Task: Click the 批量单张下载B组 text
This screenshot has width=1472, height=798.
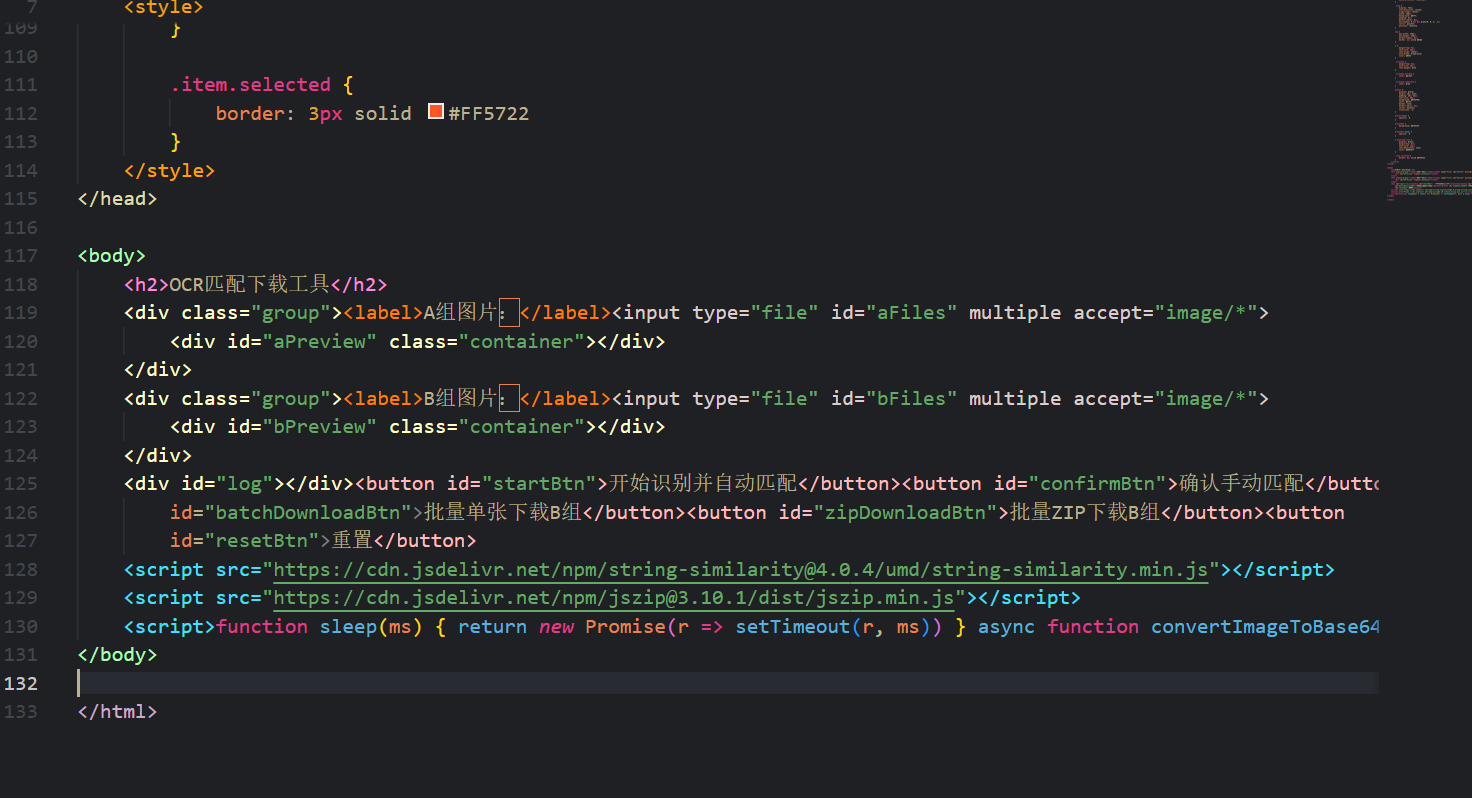Action: coord(503,513)
